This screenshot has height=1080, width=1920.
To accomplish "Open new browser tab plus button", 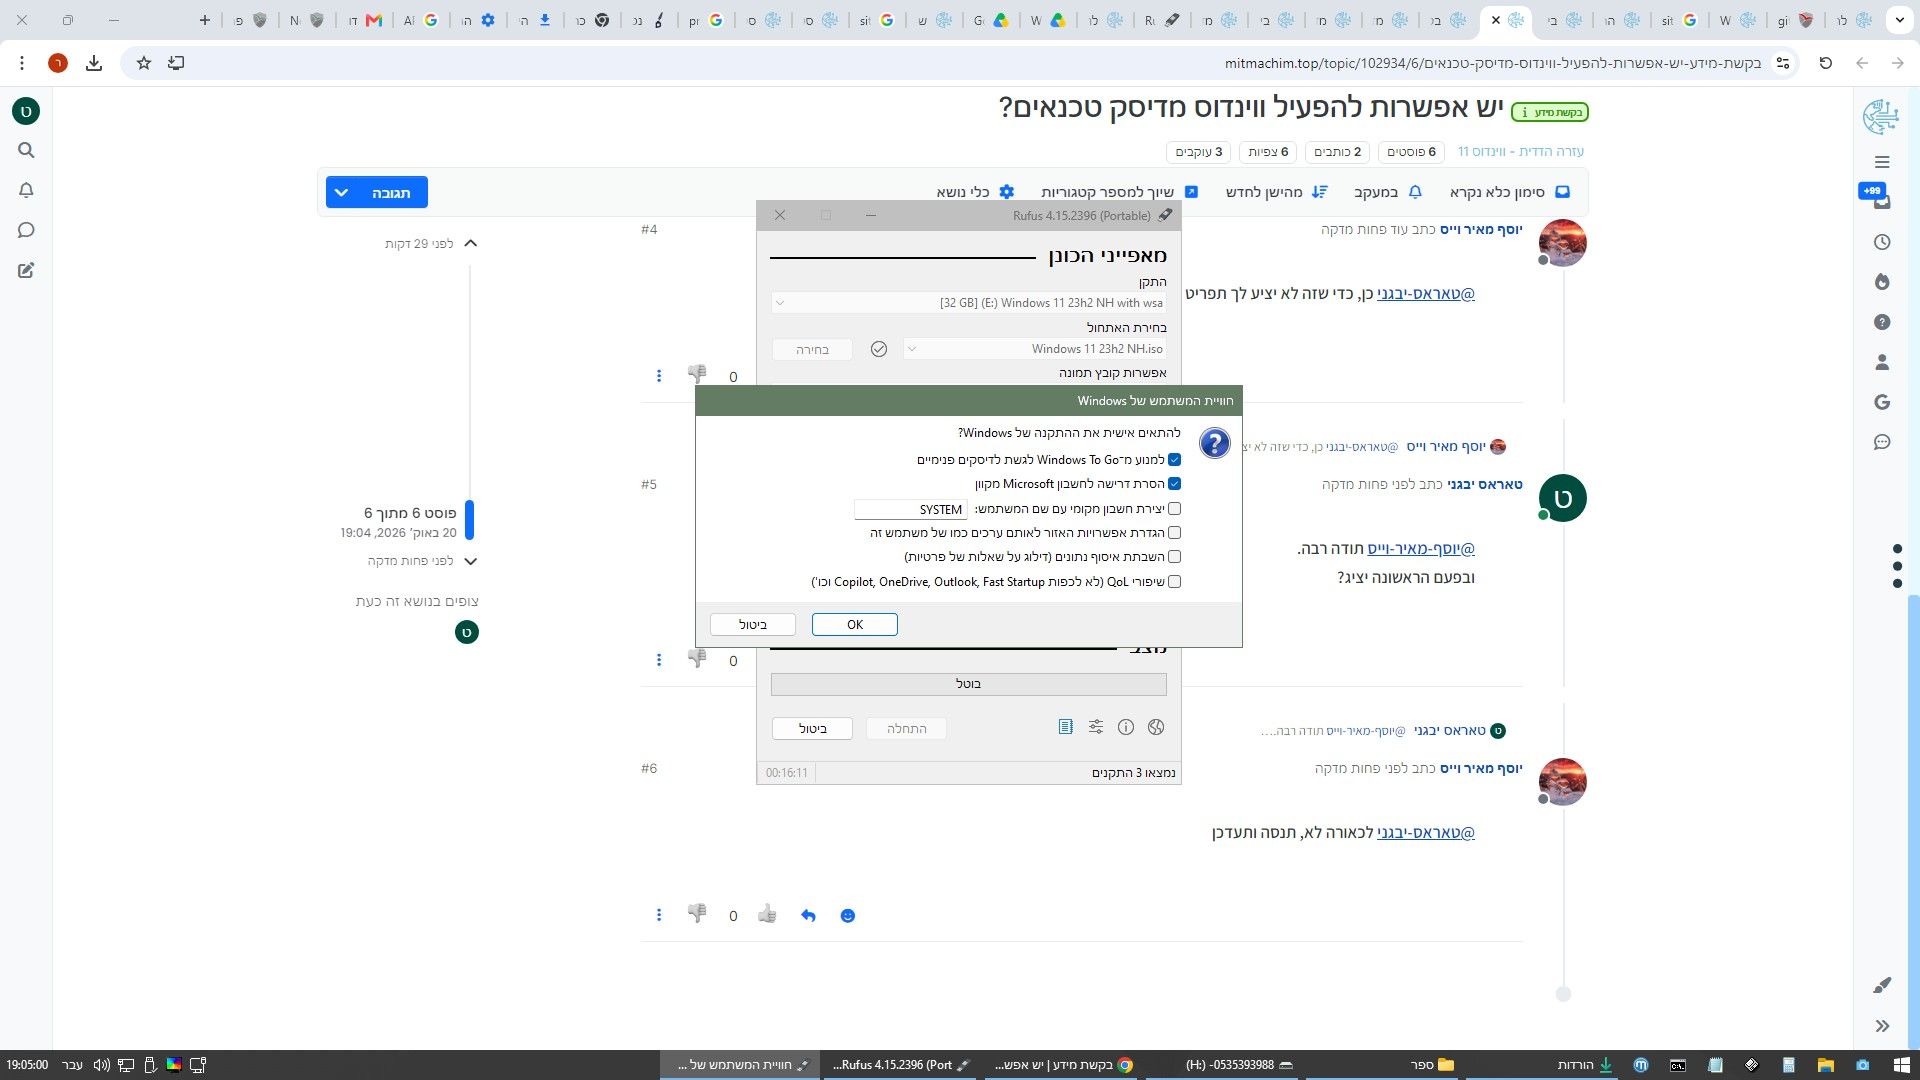I will coord(204,20).
